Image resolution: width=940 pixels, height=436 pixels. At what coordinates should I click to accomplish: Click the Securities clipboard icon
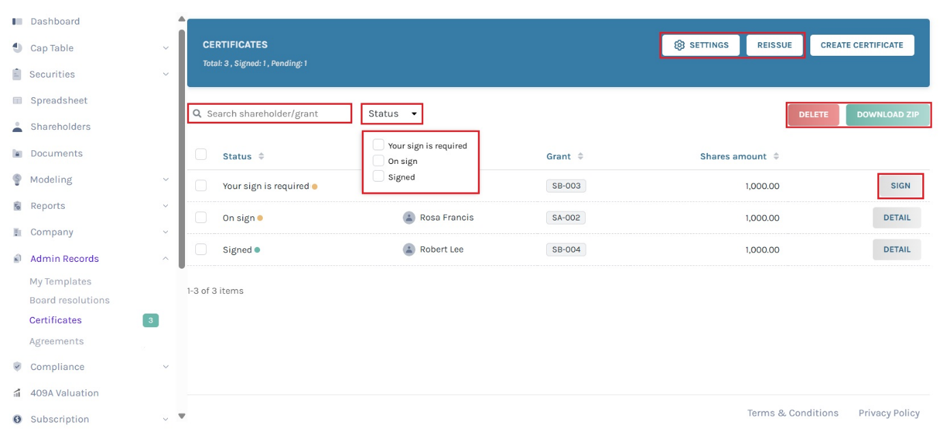point(17,74)
